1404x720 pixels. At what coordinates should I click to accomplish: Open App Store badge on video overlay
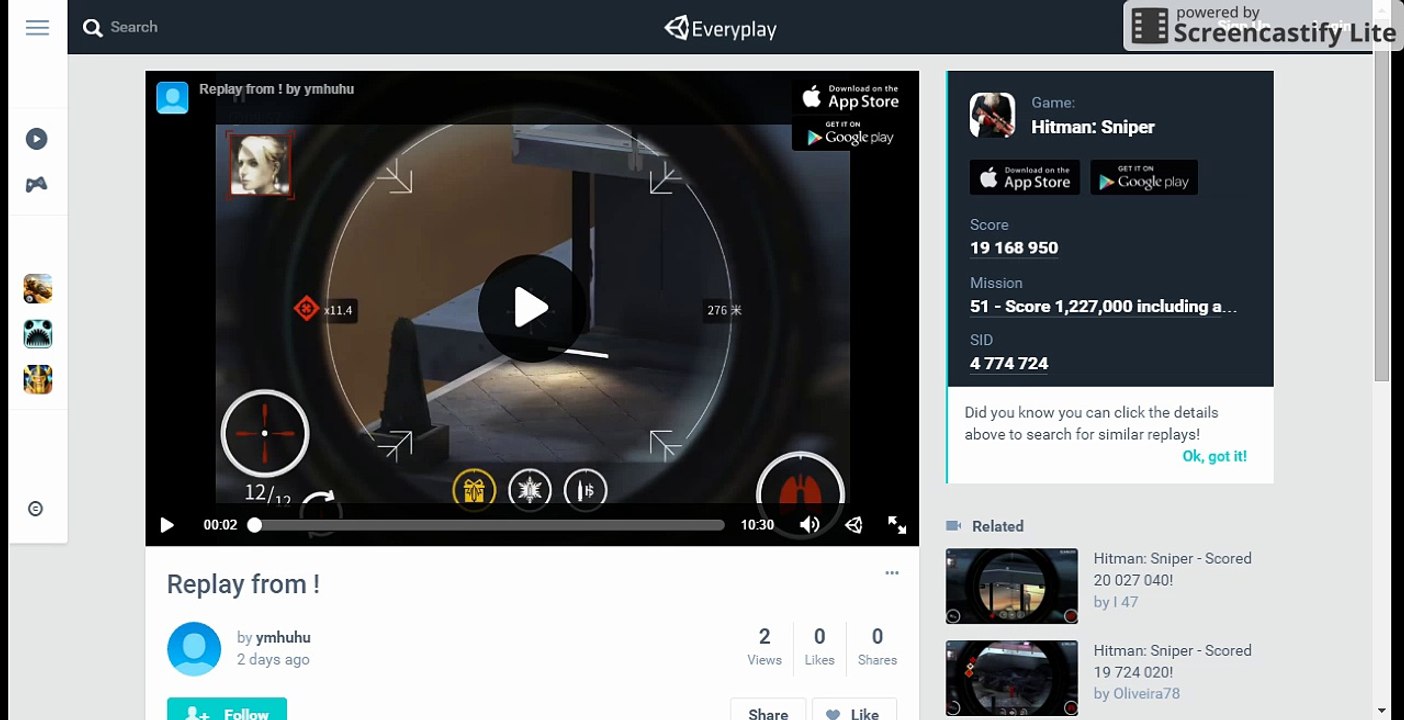[850, 97]
